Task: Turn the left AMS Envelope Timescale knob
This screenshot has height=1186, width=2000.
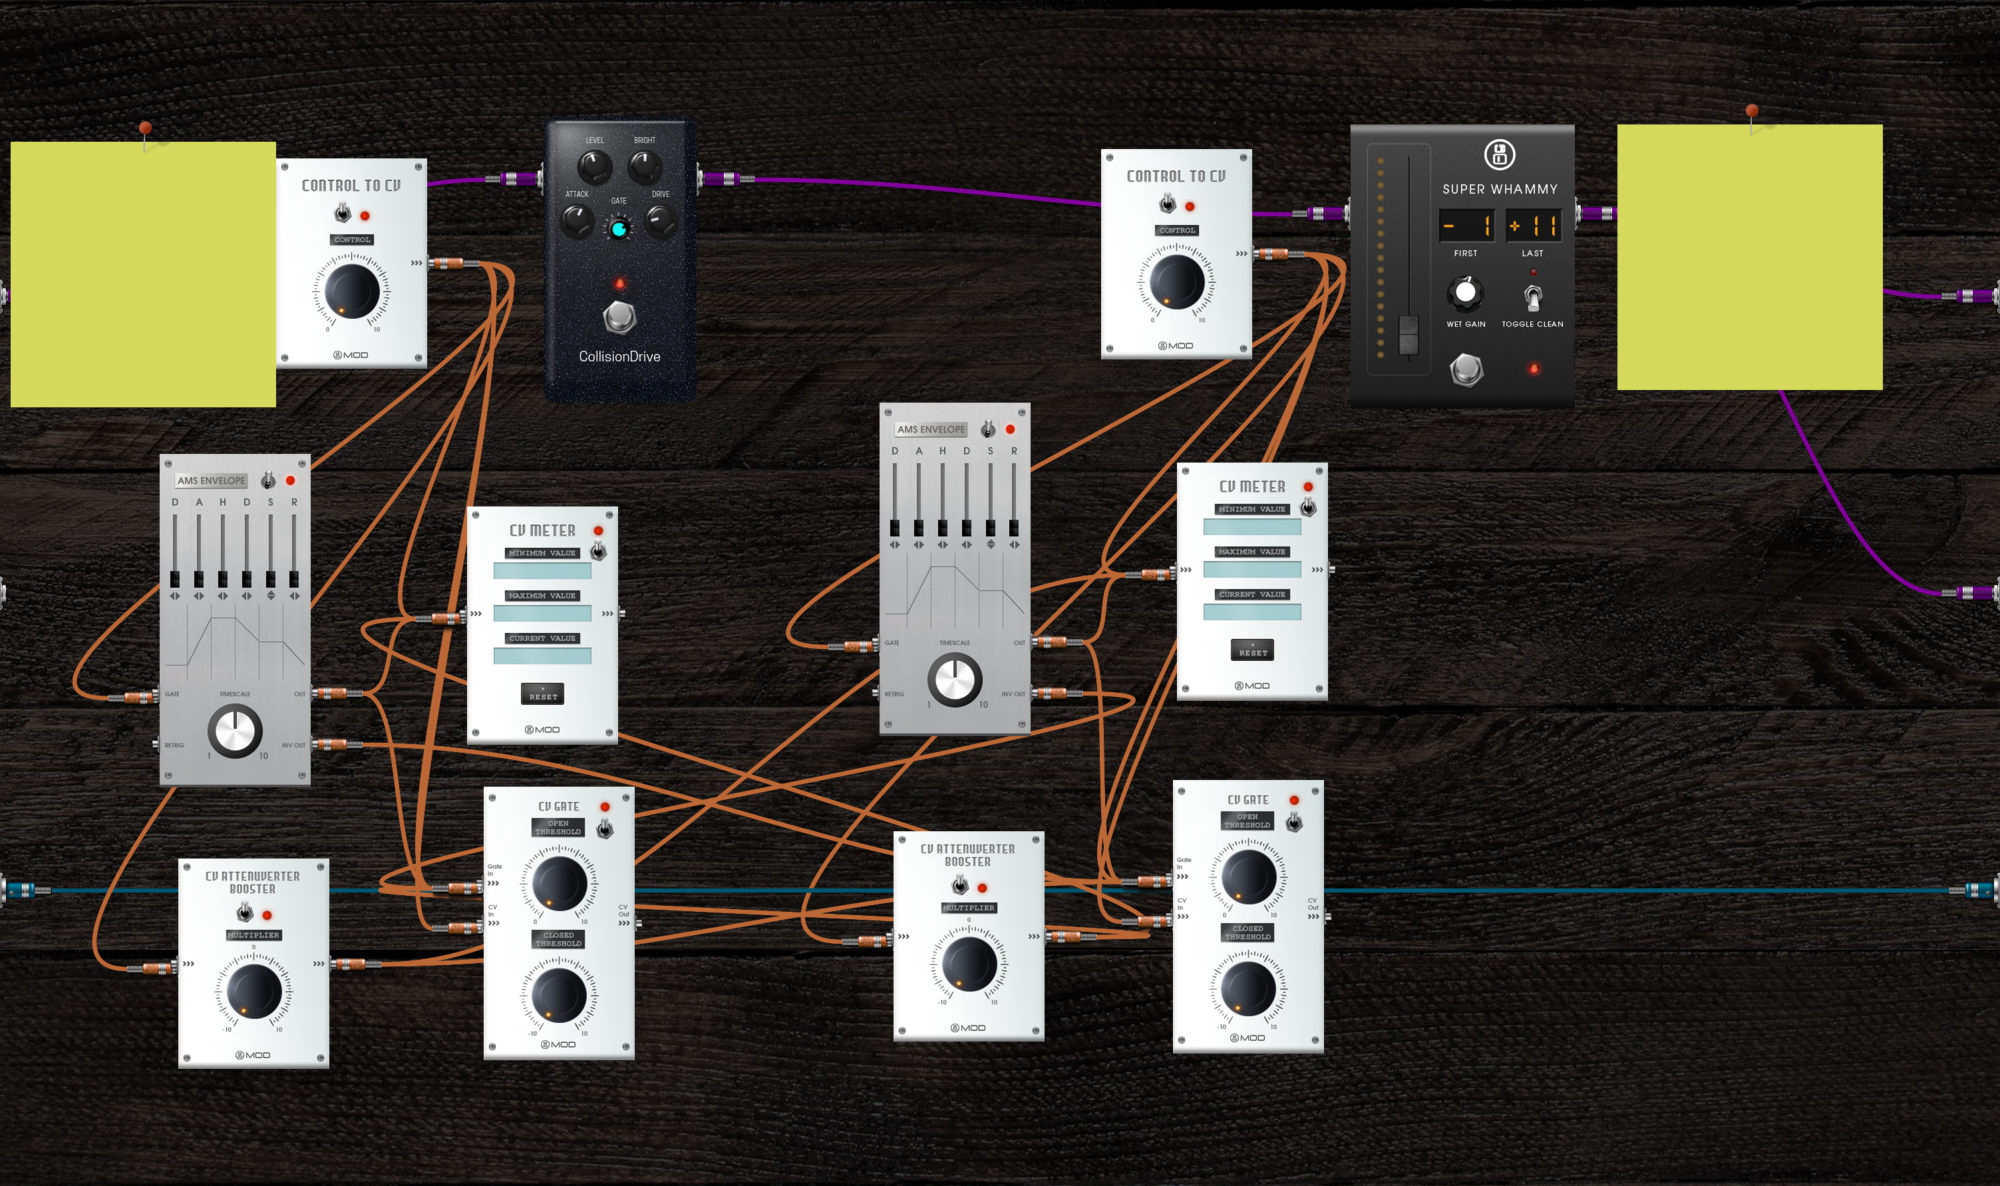Action: [235, 731]
